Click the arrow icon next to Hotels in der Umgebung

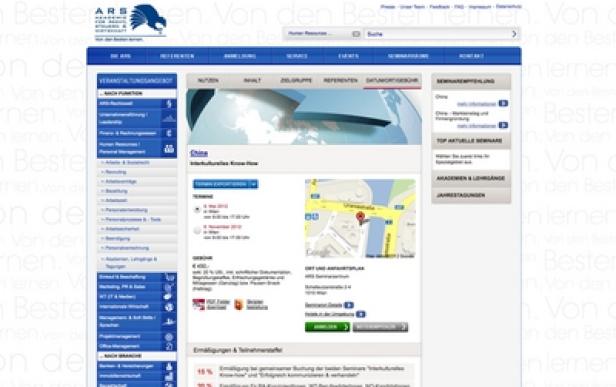(361, 314)
